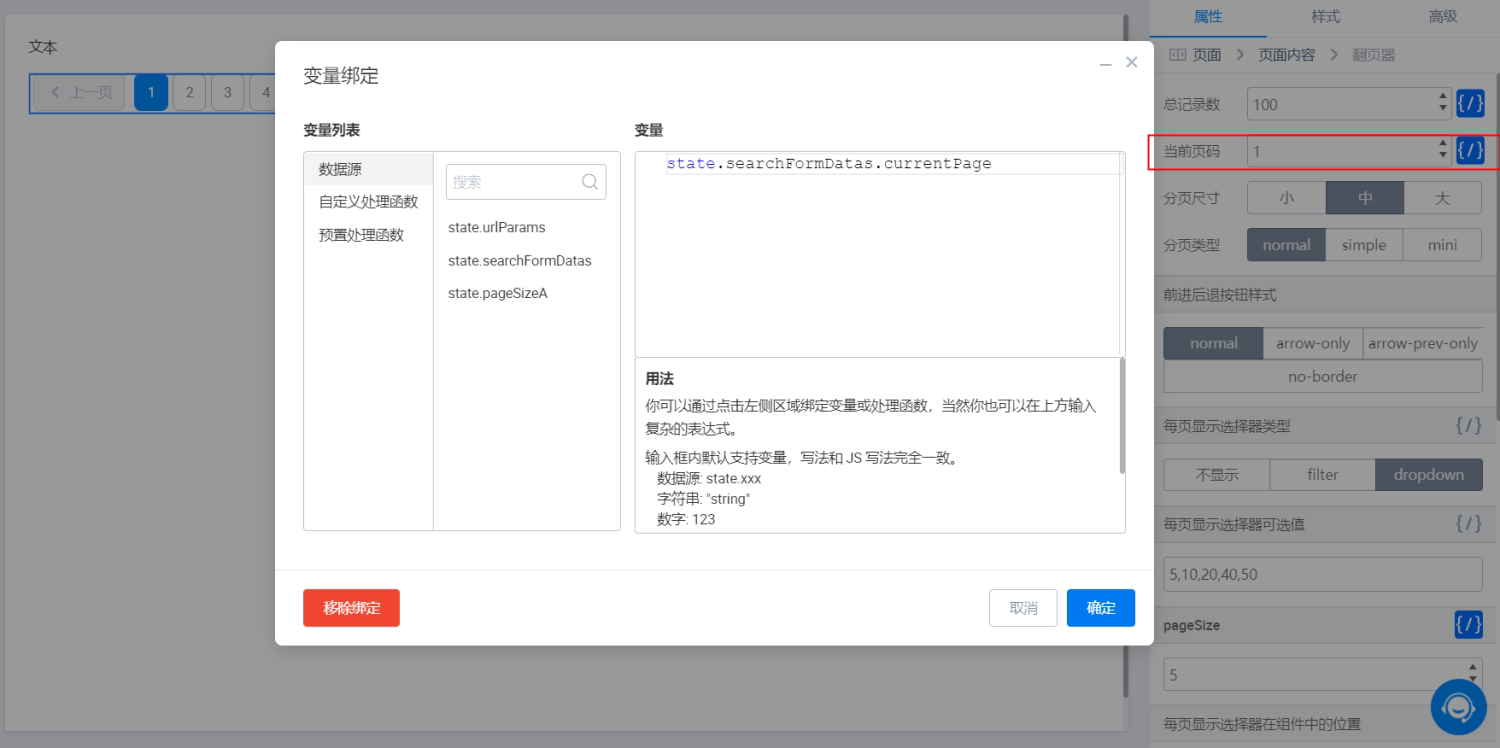Click binding icon for 每页显示选择器可选值
The width and height of the screenshot is (1500, 748).
[x=1468, y=524]
